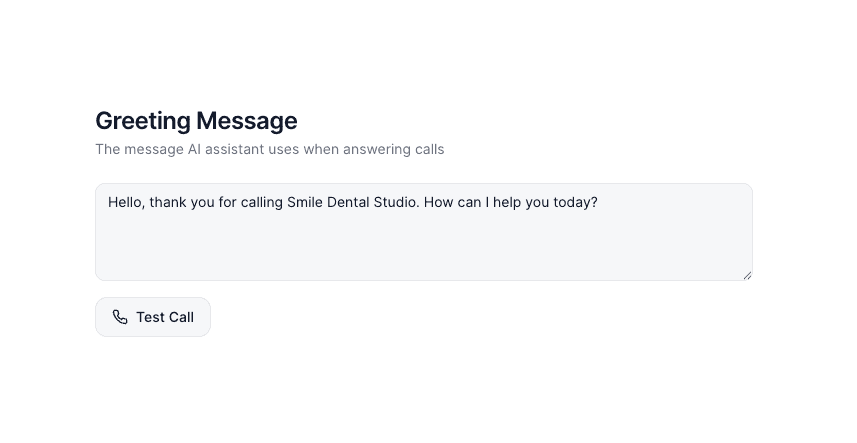
Task: Click empty space below greeting text
Action: [x=423, y=250]
